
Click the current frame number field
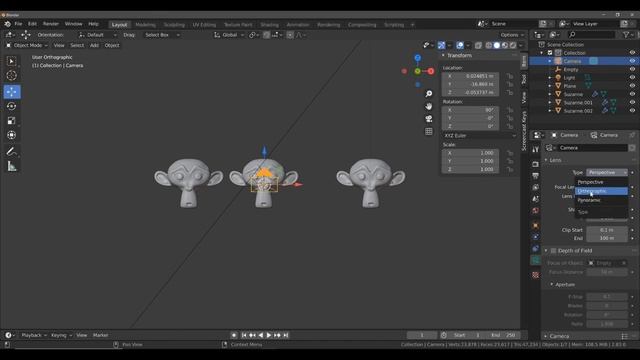(422, 335)
